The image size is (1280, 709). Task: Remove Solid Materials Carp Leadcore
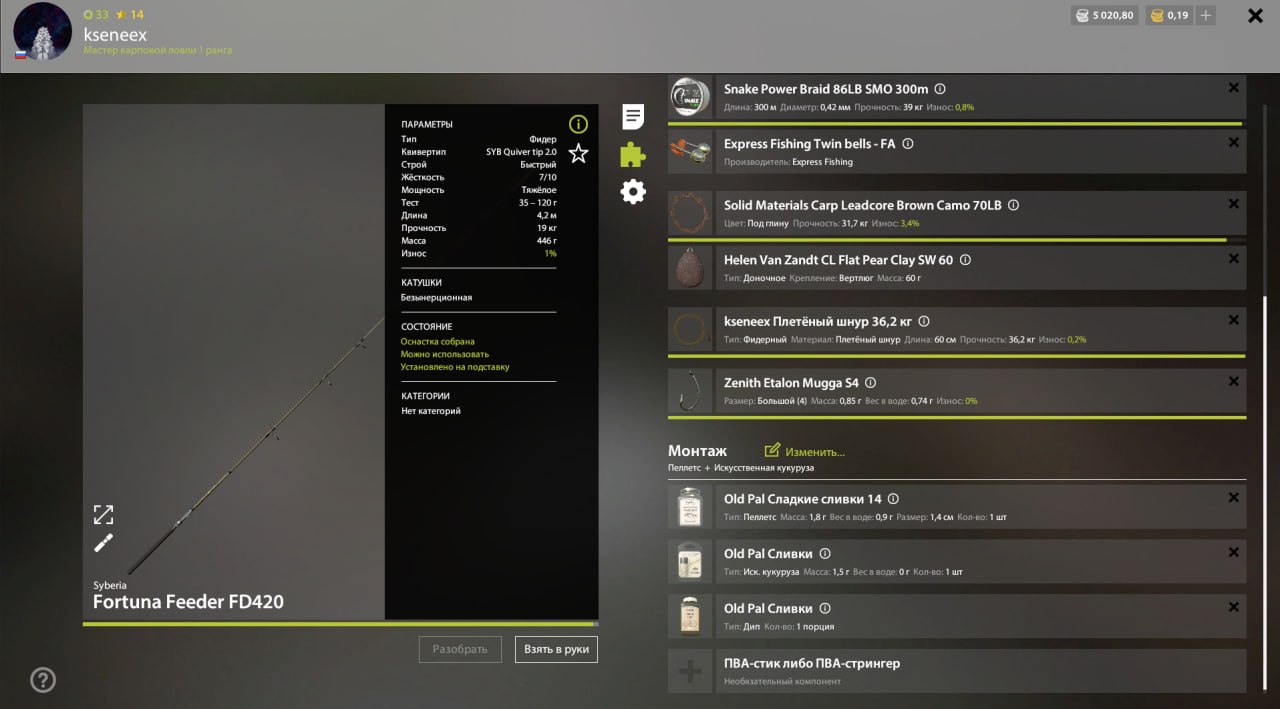click(1233, 204)
